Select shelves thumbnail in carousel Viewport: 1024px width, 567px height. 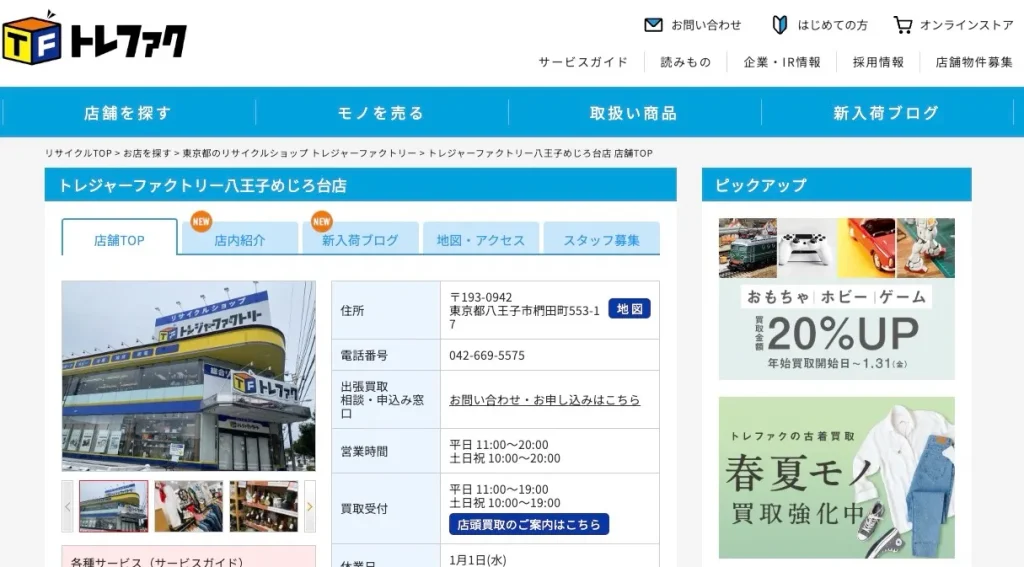[264, 506]
